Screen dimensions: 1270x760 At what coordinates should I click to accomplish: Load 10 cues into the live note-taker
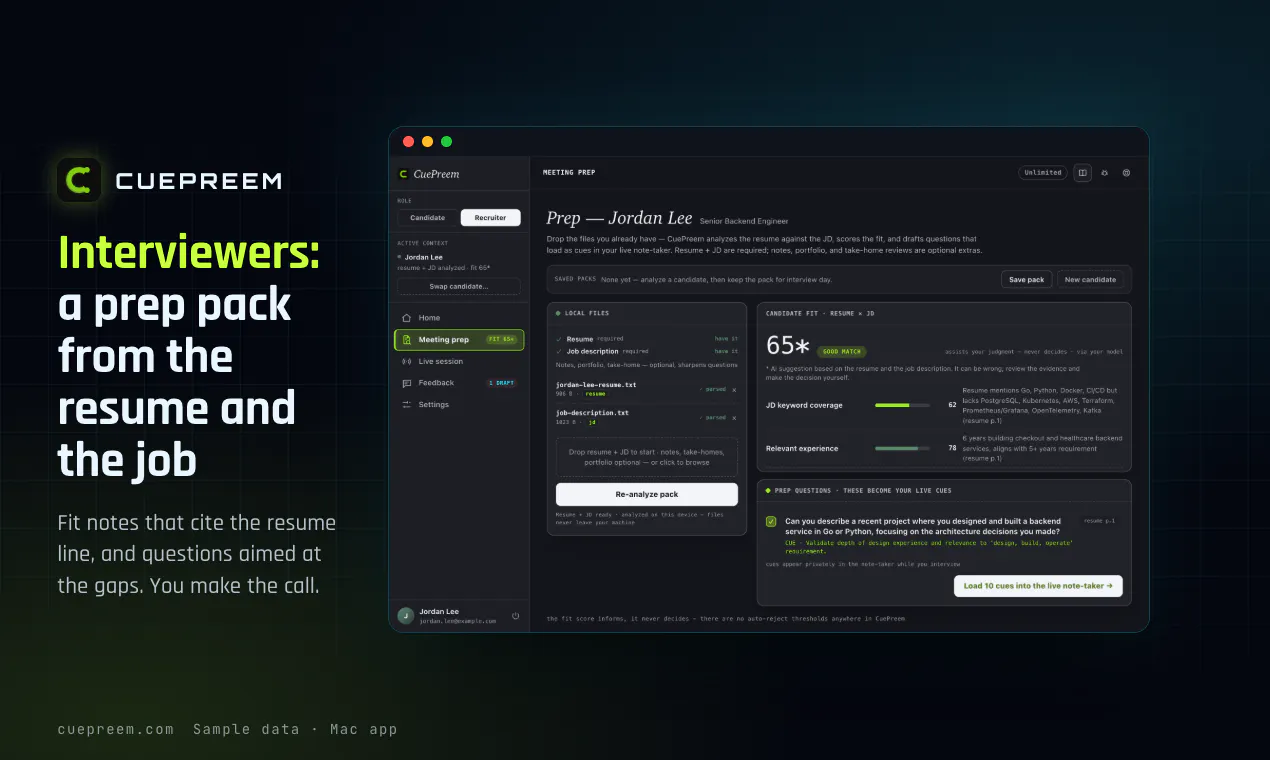pos(1038,586)
